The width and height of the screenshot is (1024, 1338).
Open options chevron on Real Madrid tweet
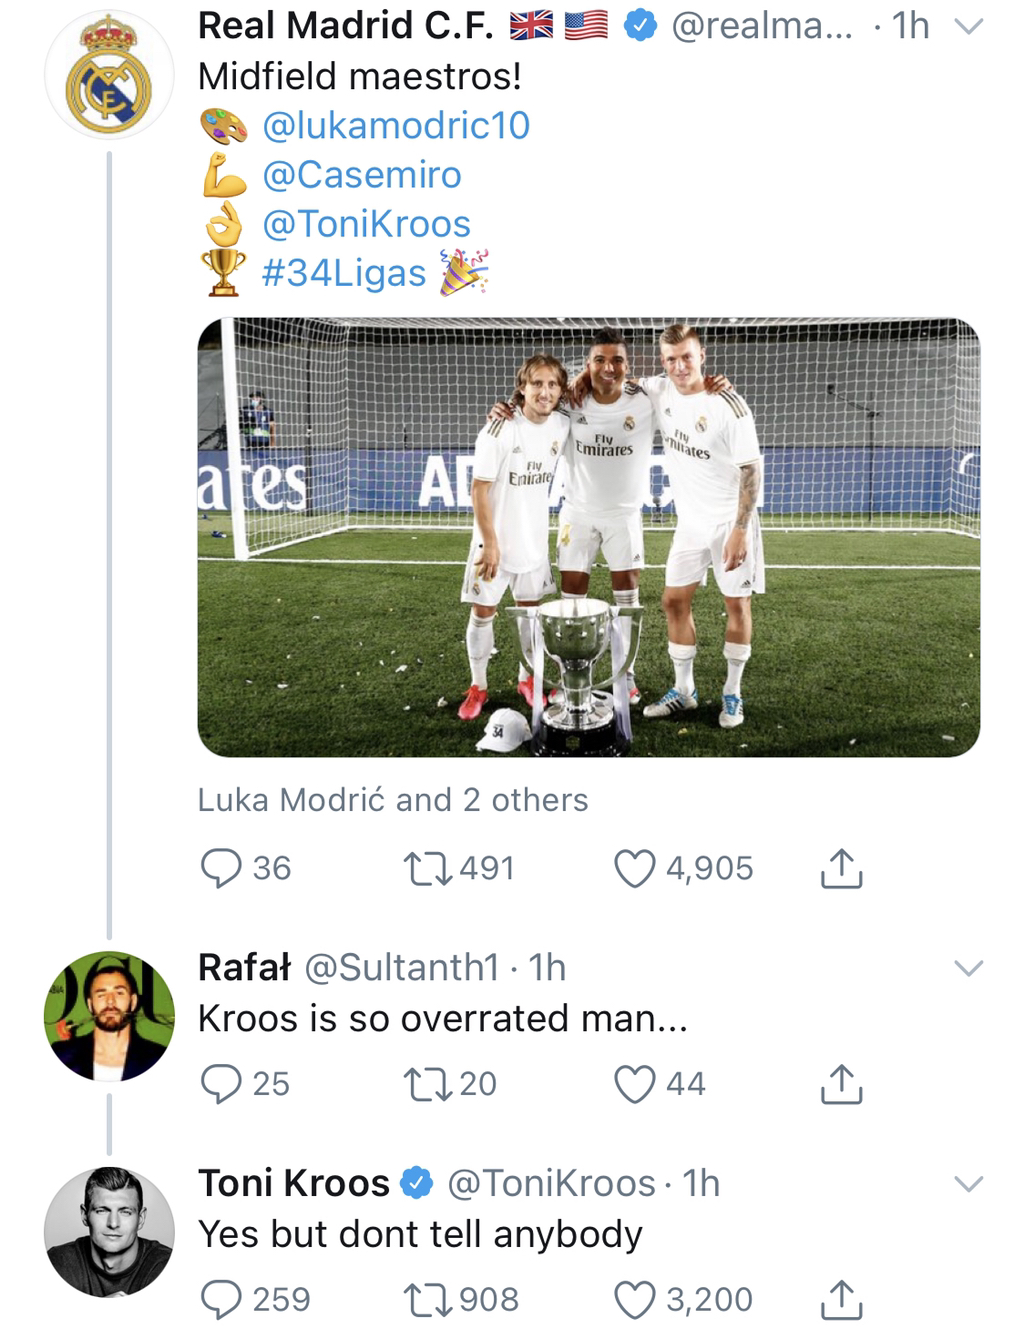(x=969, y=27)
